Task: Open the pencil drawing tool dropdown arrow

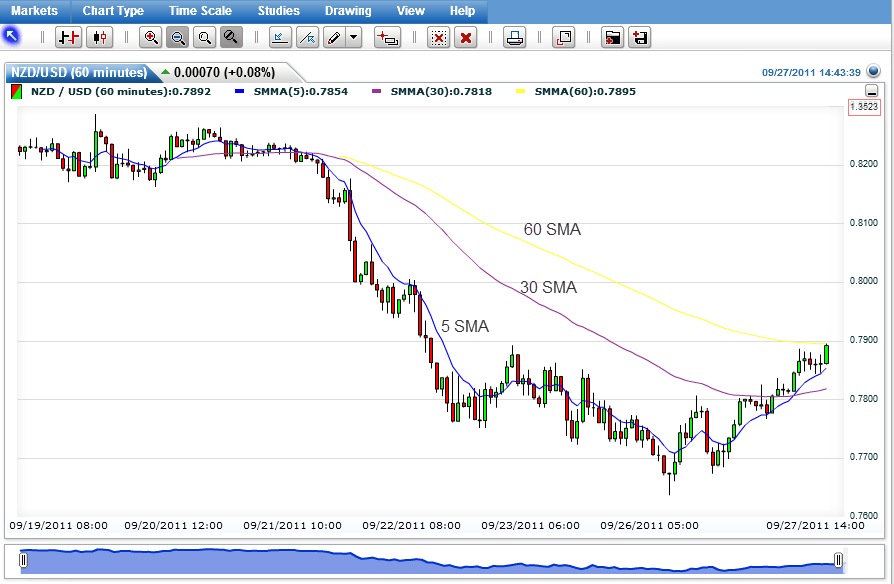Action: 353,38
